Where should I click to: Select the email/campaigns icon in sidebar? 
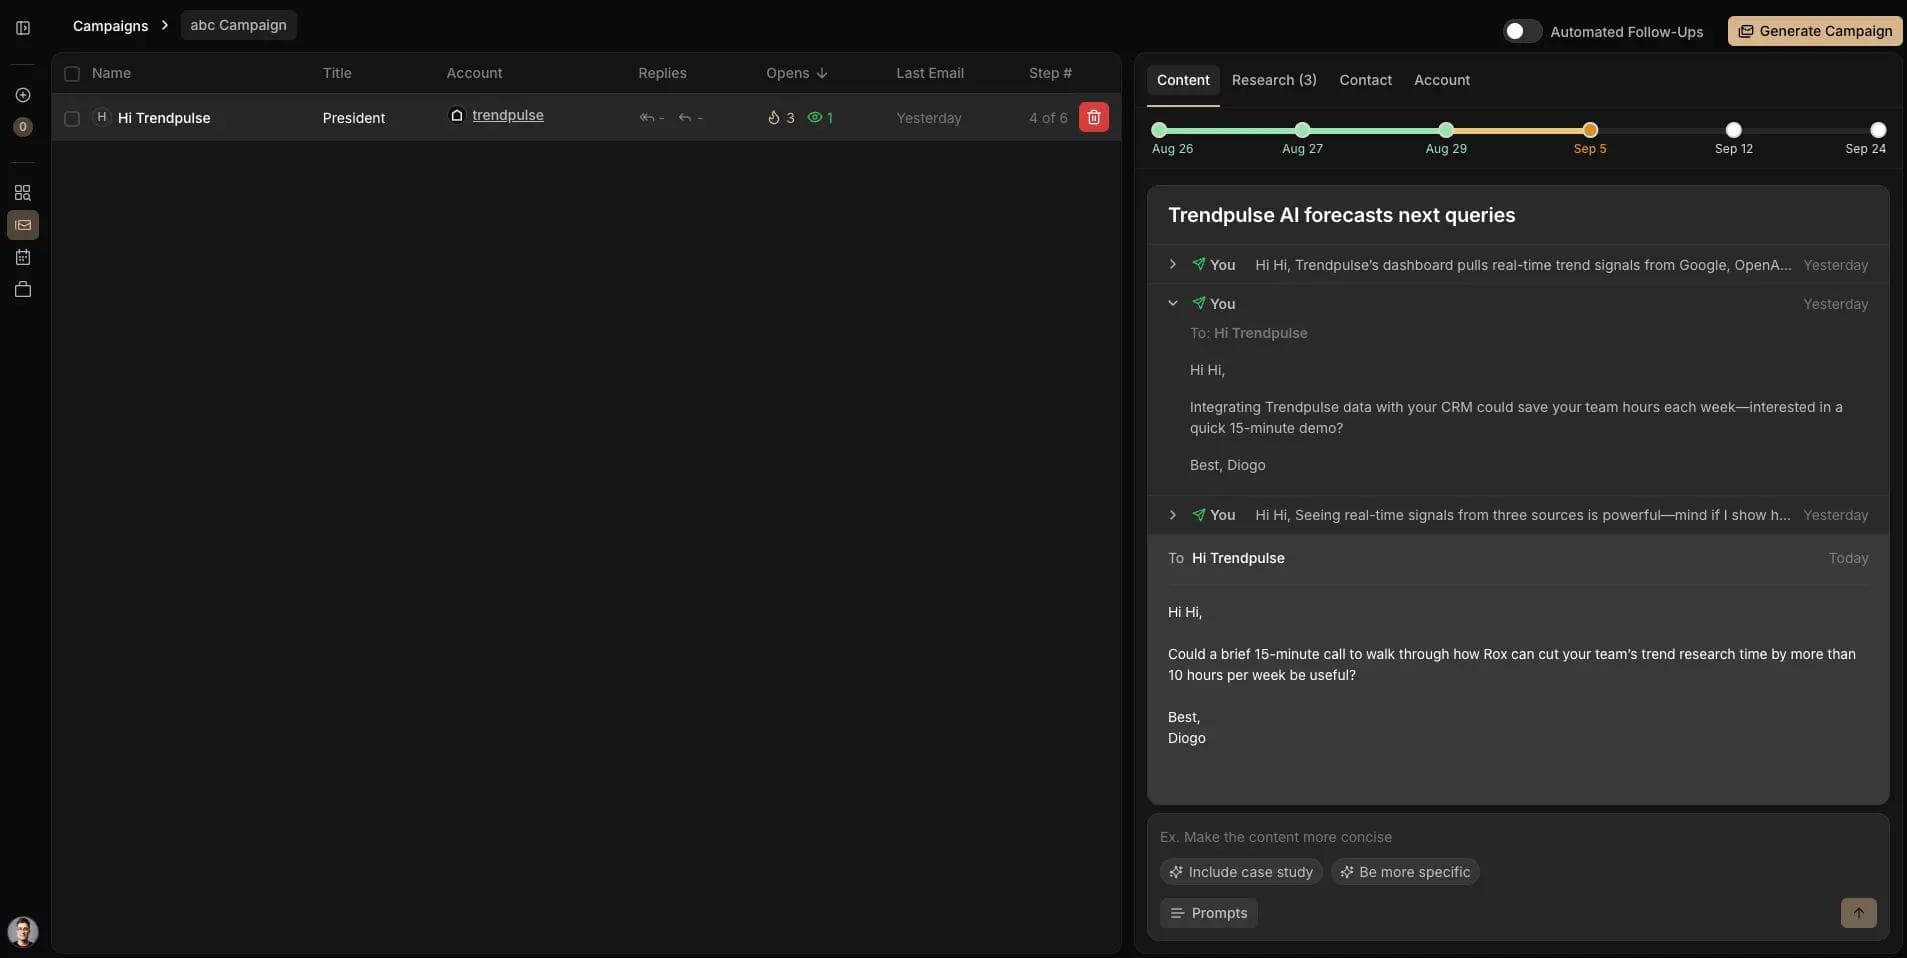click(x=22, y=225)
